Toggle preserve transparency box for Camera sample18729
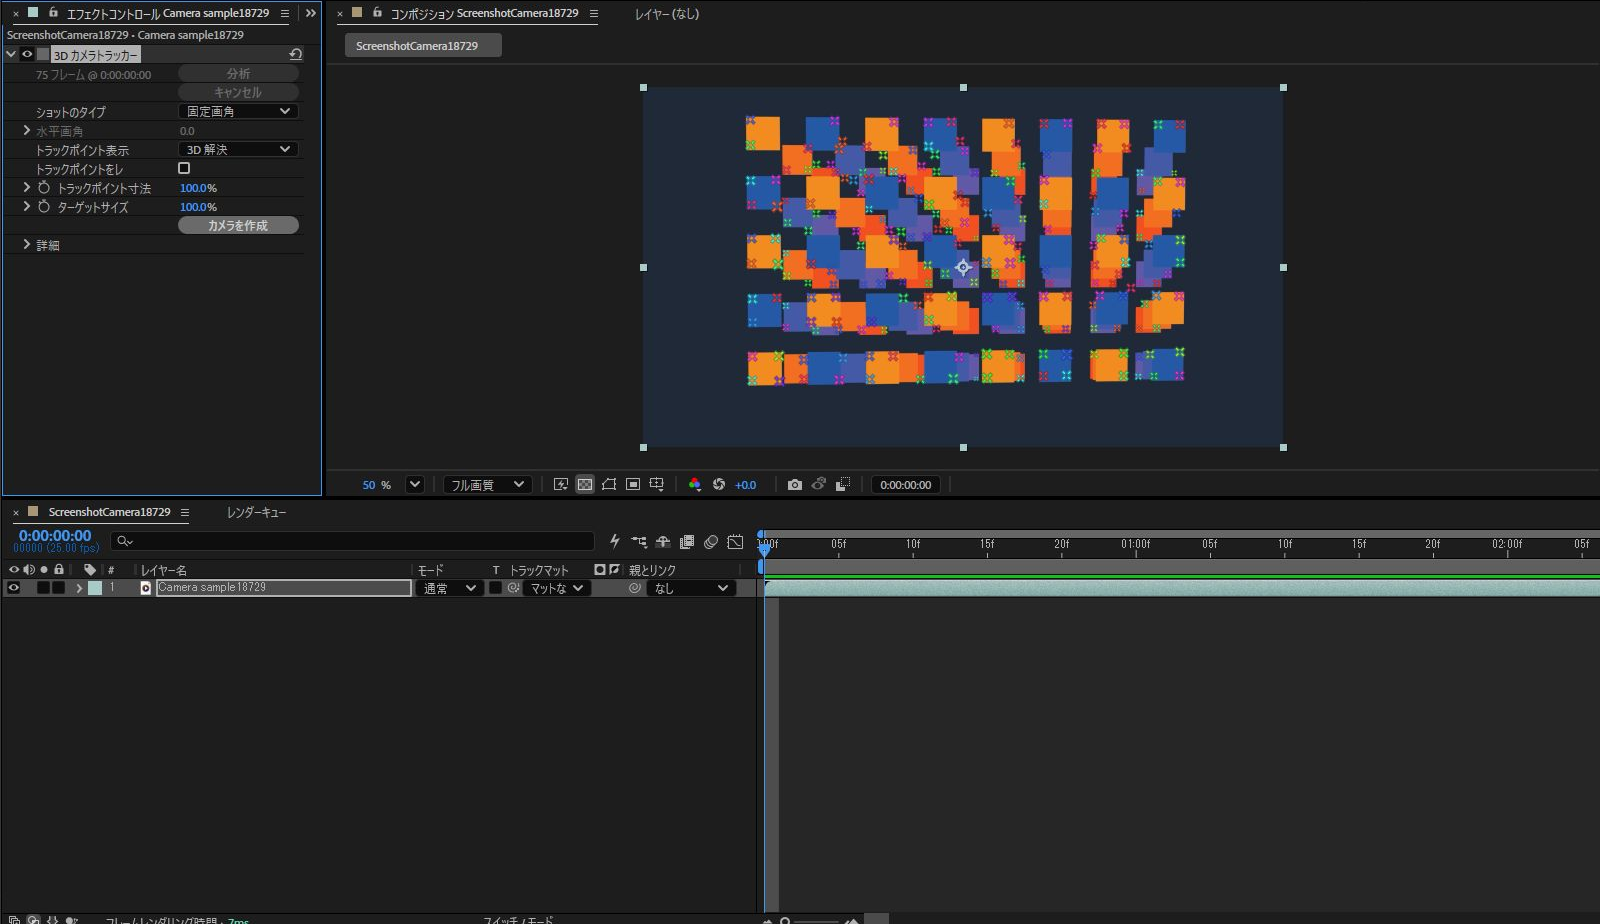 495,588
